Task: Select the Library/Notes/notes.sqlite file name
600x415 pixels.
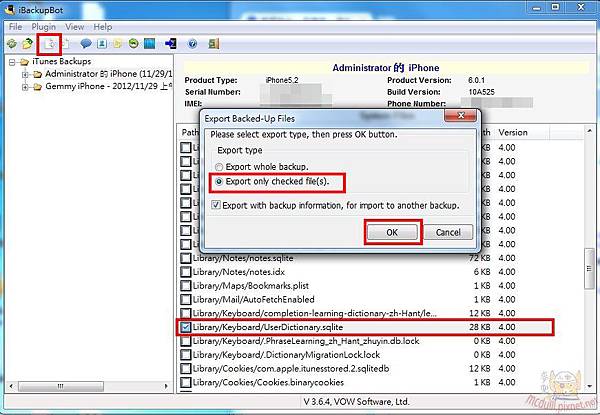Action: coord(243,259)
